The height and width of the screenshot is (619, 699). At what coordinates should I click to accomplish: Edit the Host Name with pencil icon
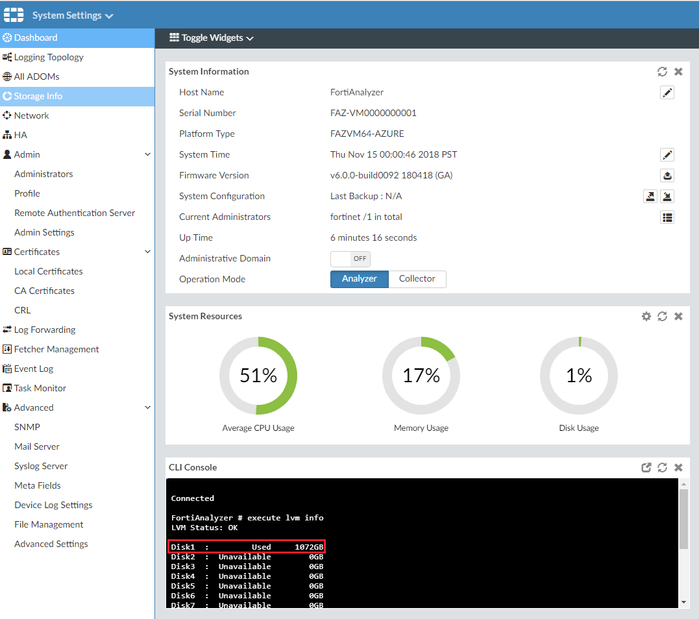[667, 92]
